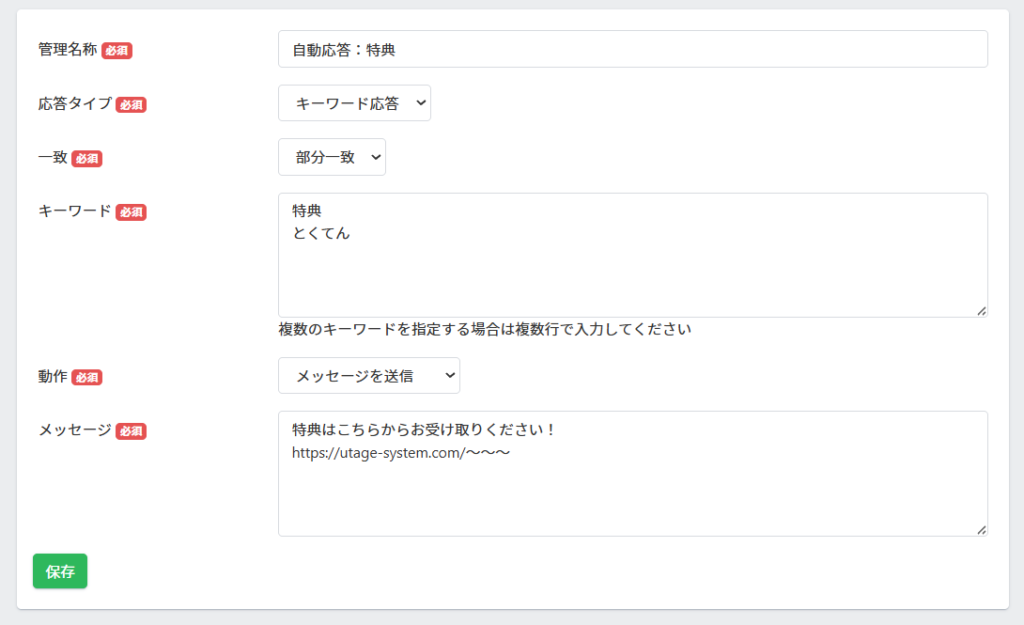This screenshot has height=625, width=1024.
Task: Open the 動作 dropdown showing メッセージを送信
Action: tap(368, 376)
